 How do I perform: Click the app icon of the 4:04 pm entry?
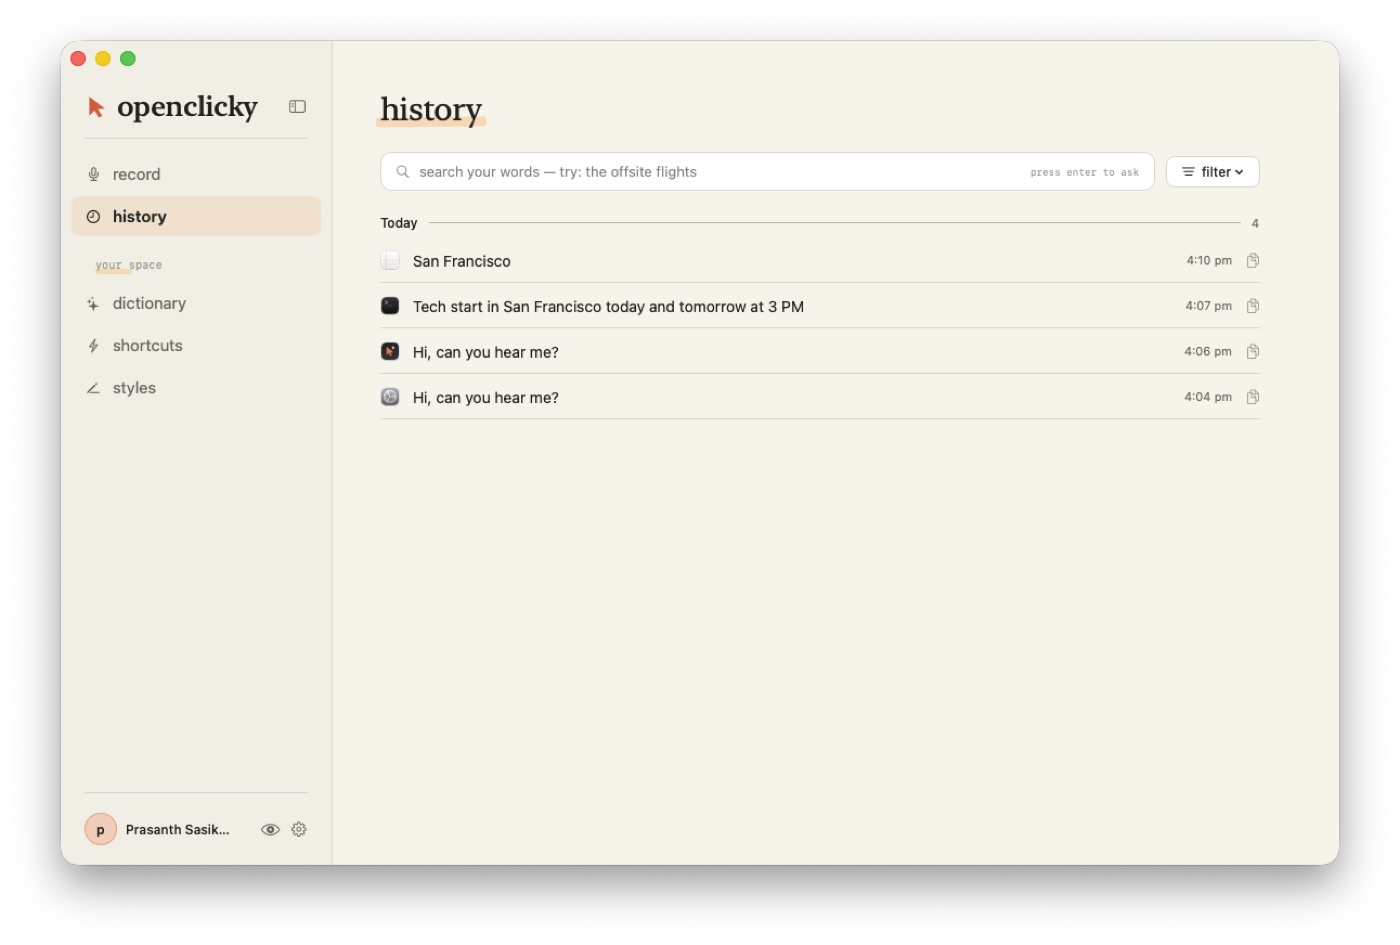click(x=390, y=397)
